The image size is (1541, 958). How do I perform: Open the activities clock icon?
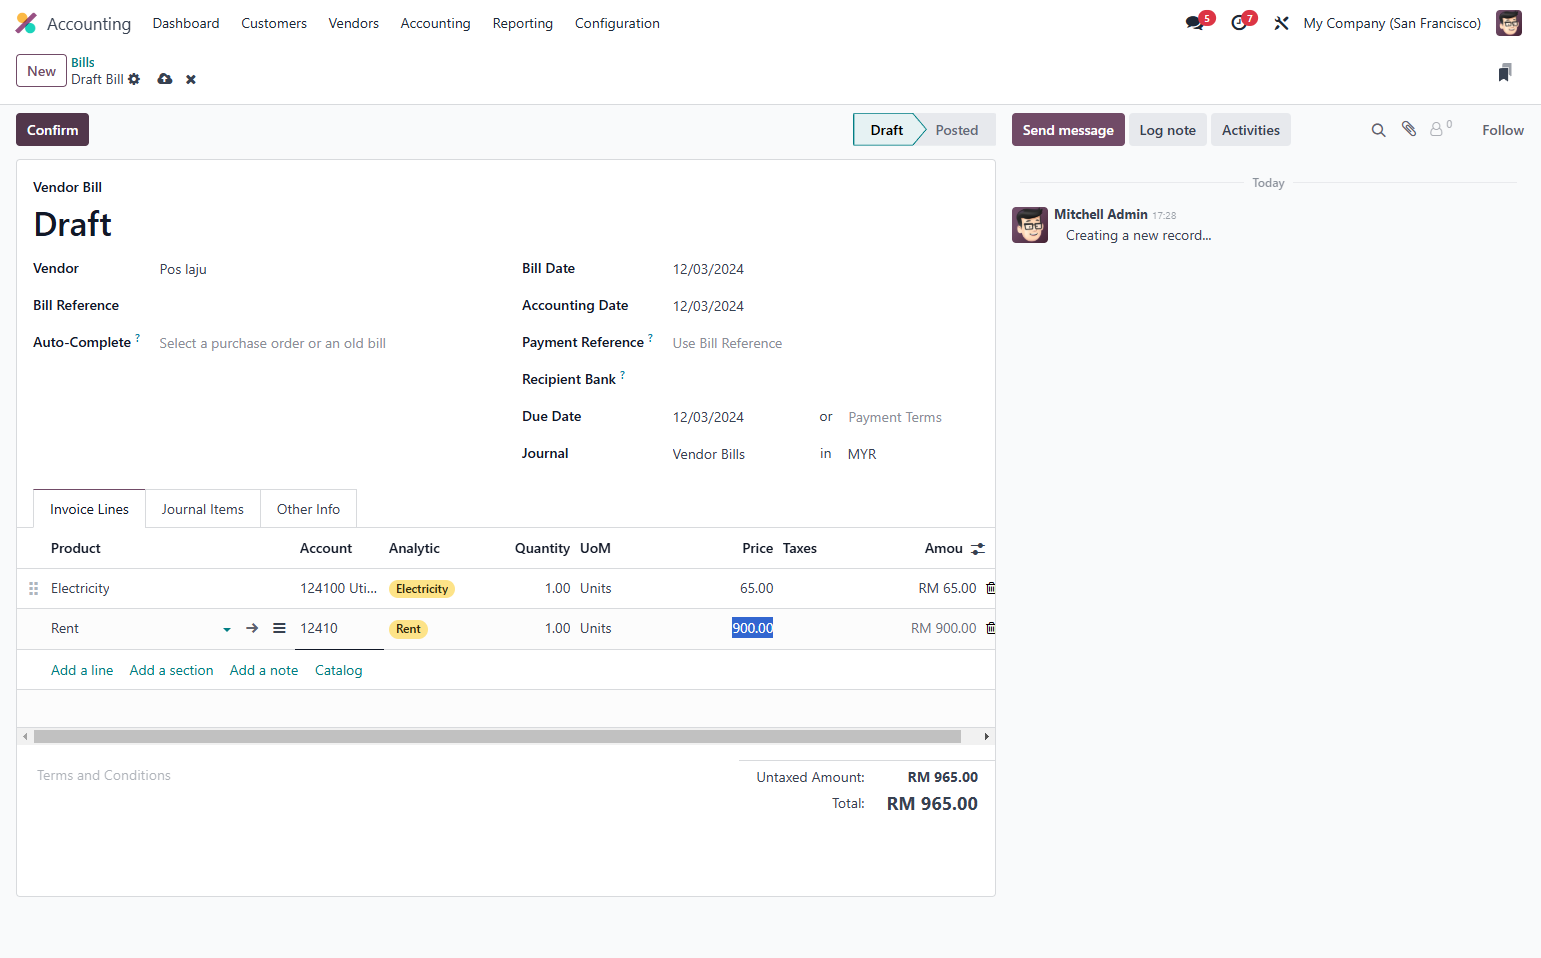[x=1239, y=23]
